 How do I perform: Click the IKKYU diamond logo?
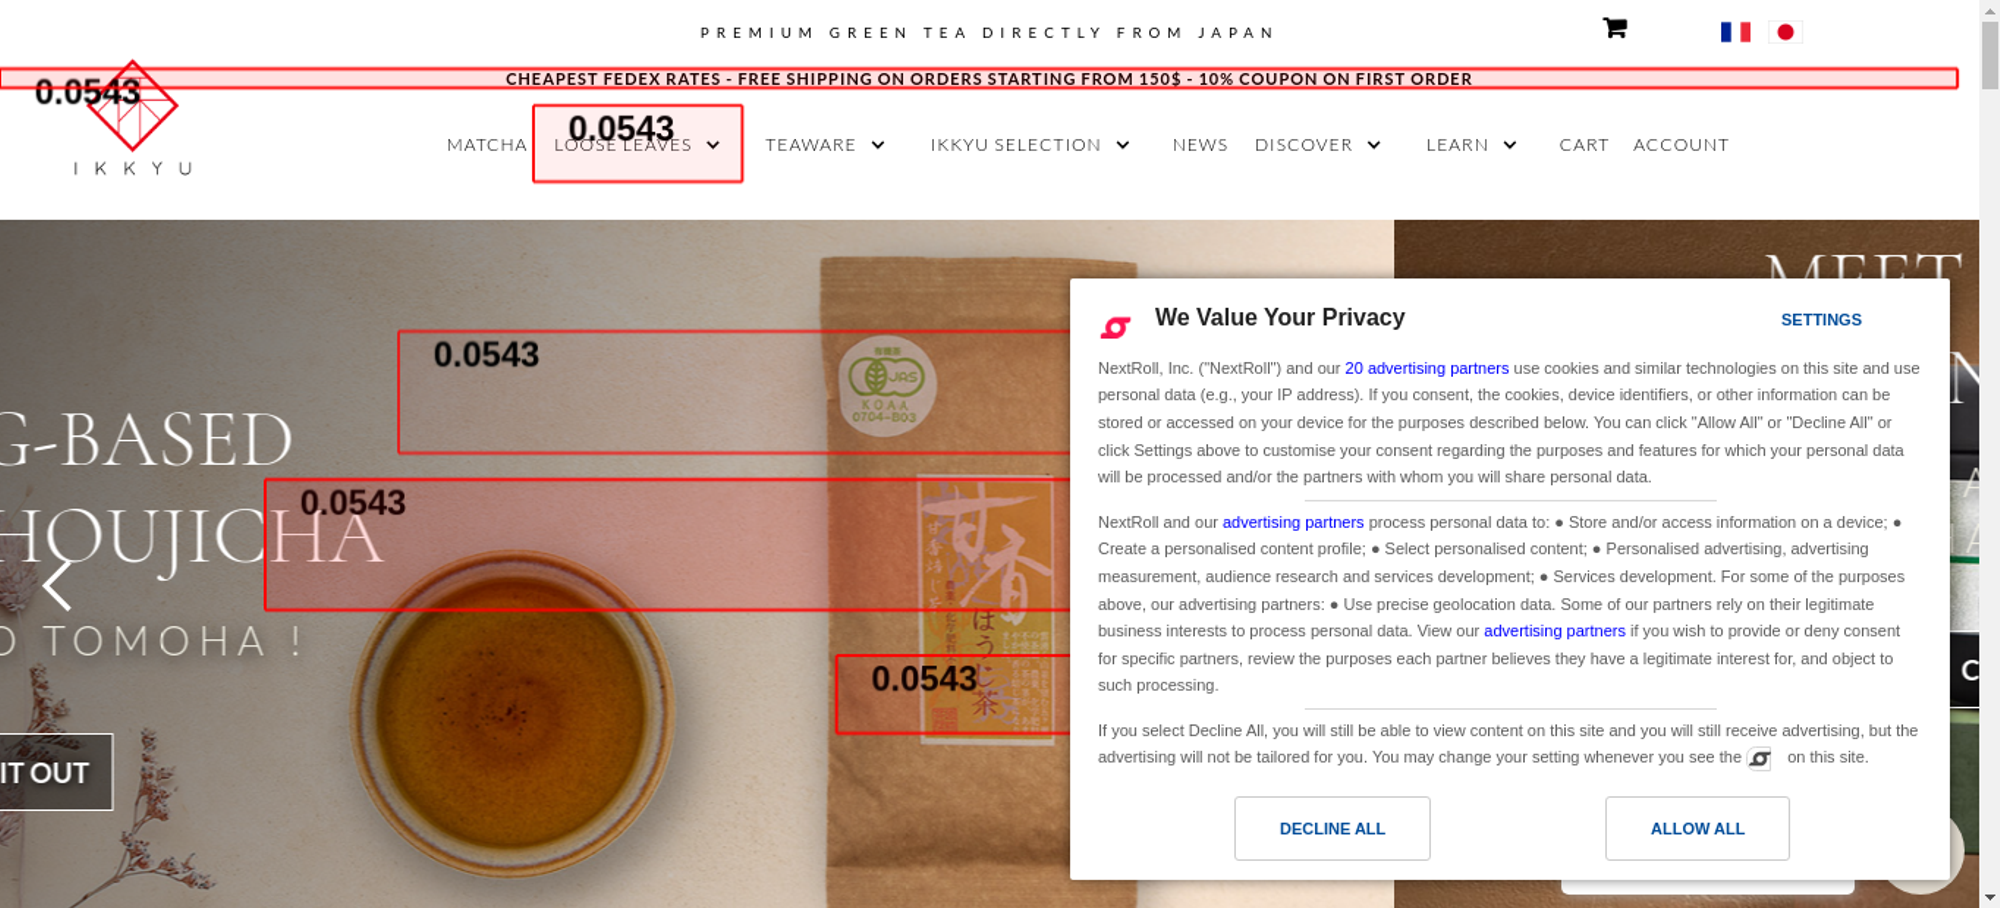[132, 106]
